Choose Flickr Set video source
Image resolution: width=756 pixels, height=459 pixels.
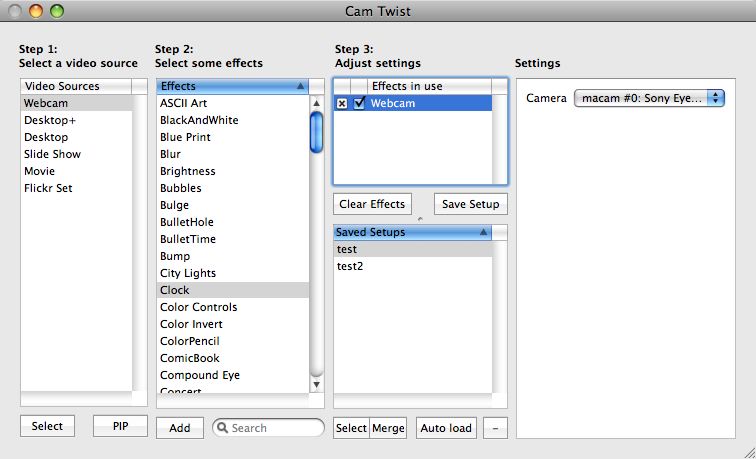tap(48, 188)
